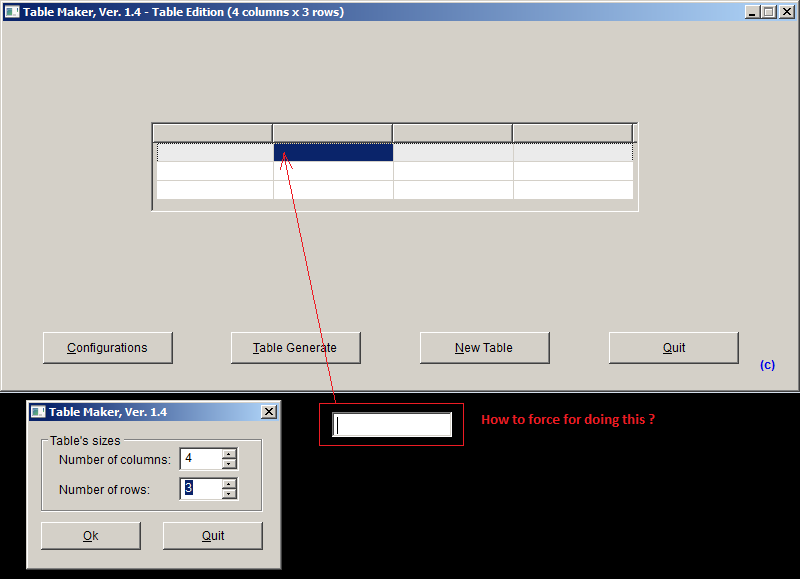Select the Number of columns value field
This screenshot has width=800, height=579.
click(200, 458)
